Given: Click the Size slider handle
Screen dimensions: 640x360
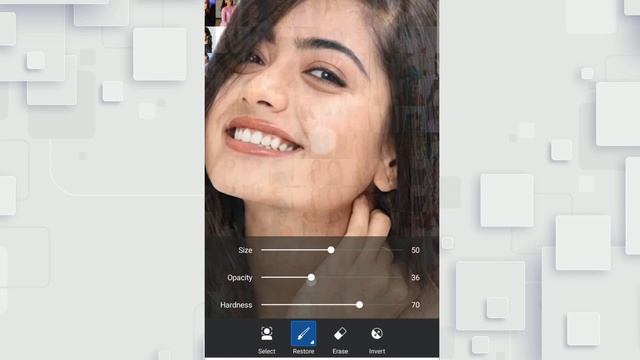Looking at the screenshot, I should tap(331, 250).
